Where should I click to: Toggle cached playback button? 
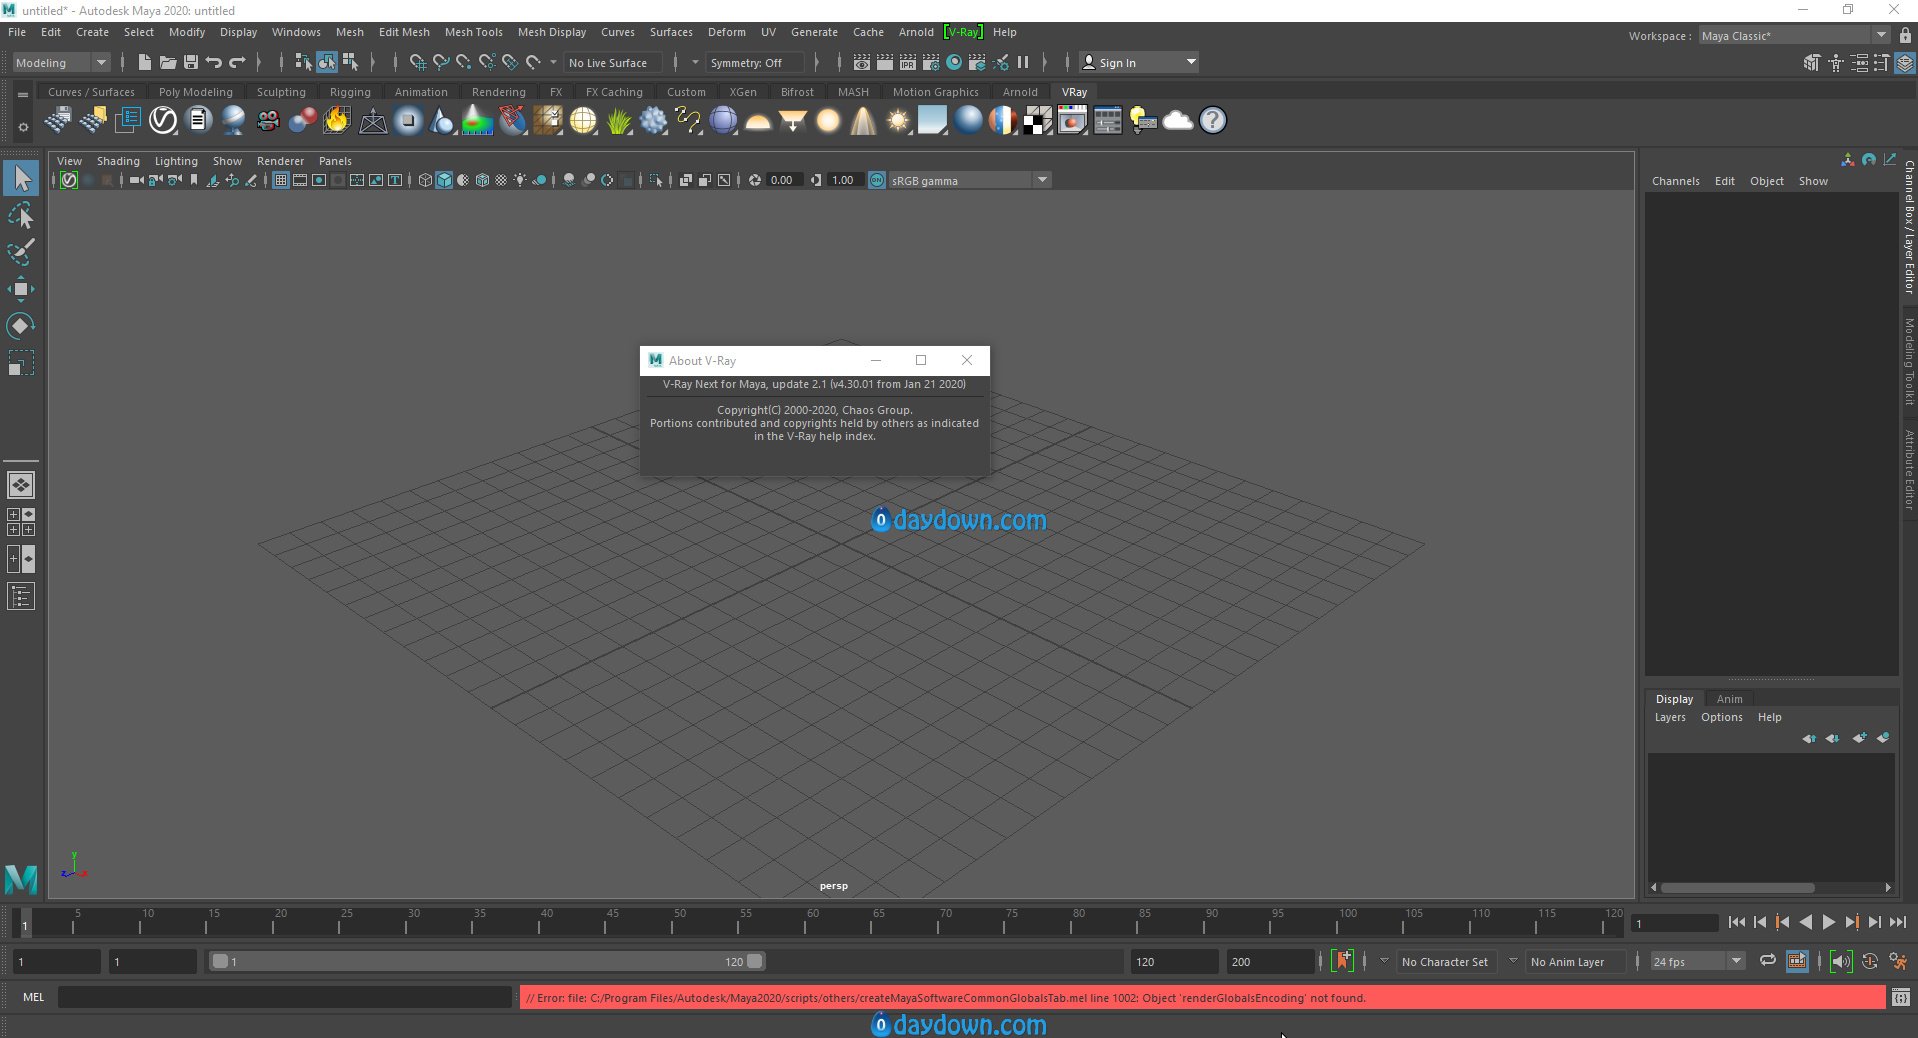1797,961
